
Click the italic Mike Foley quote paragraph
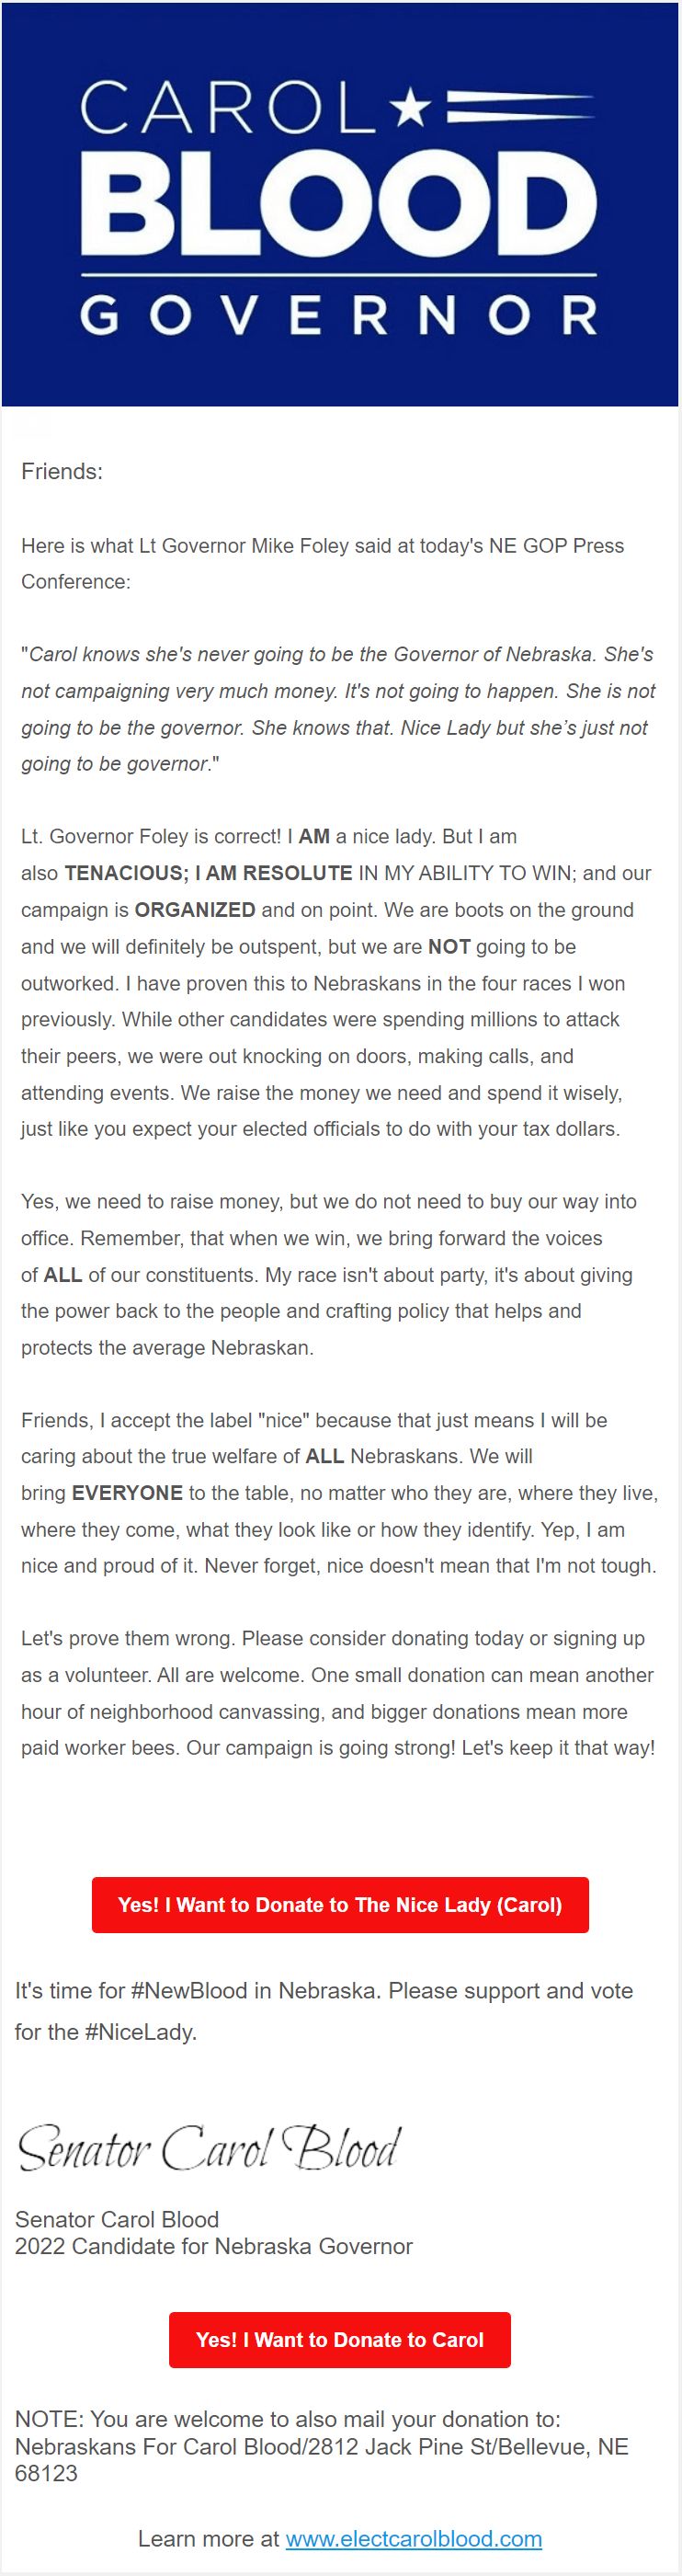click(x=339, y=709)
